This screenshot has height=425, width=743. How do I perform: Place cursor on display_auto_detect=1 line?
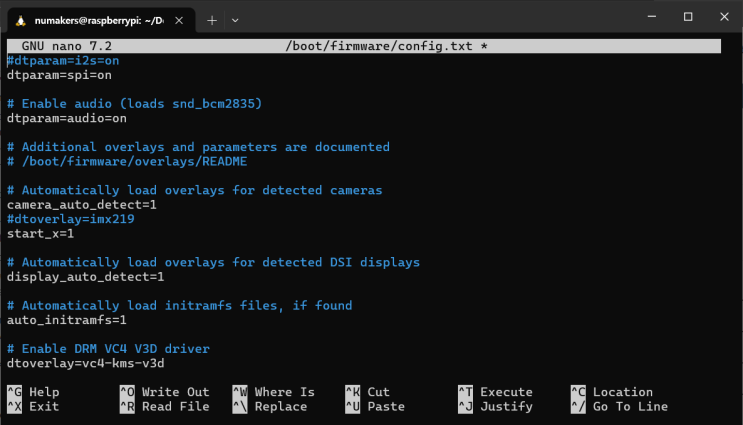(85, 277)
